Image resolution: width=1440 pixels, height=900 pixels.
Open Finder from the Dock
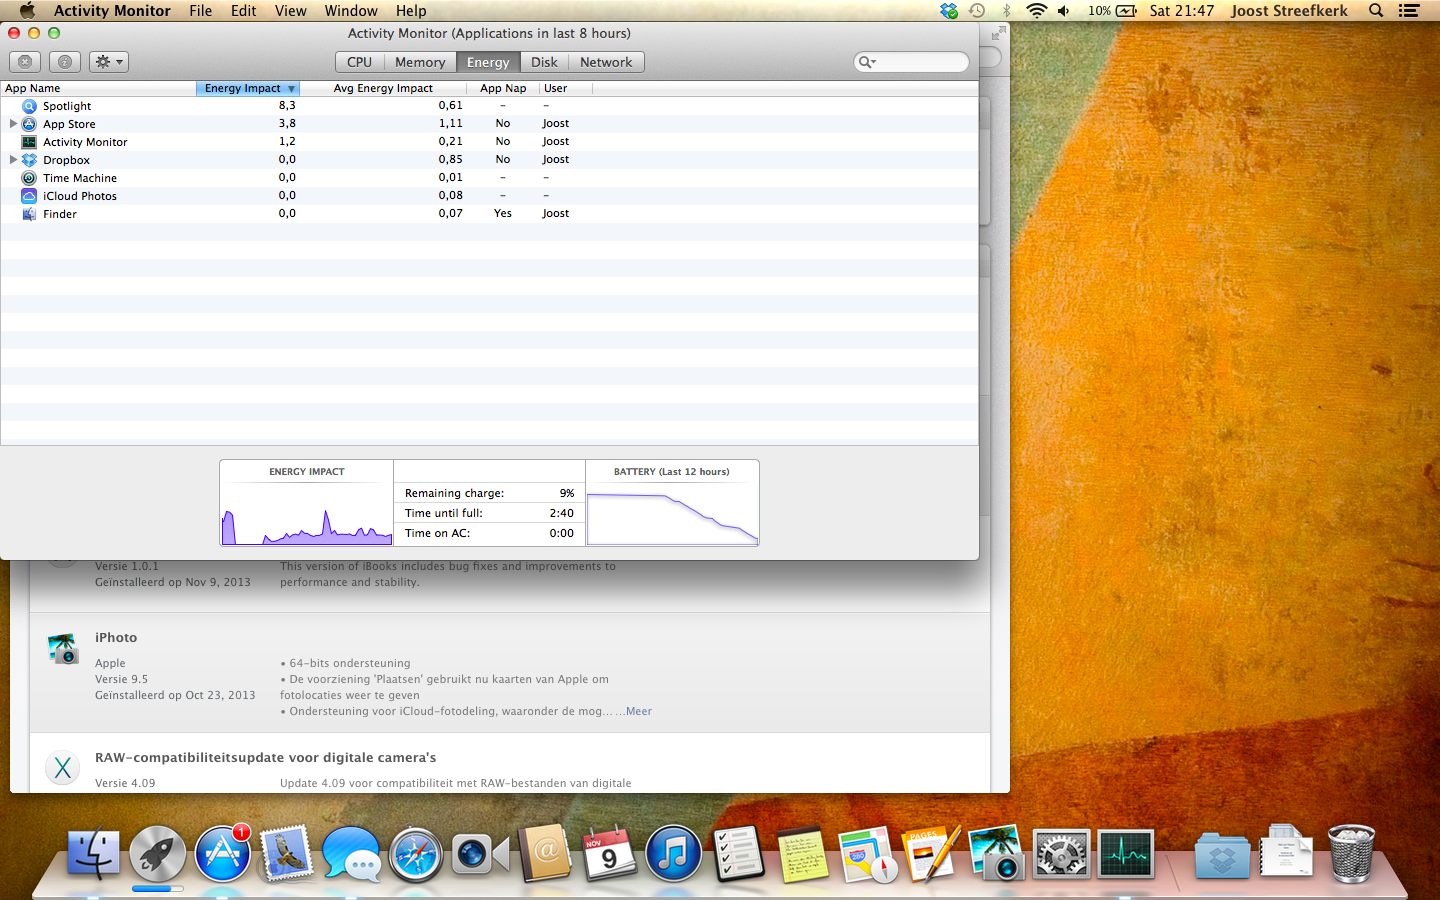pos(93,854)
